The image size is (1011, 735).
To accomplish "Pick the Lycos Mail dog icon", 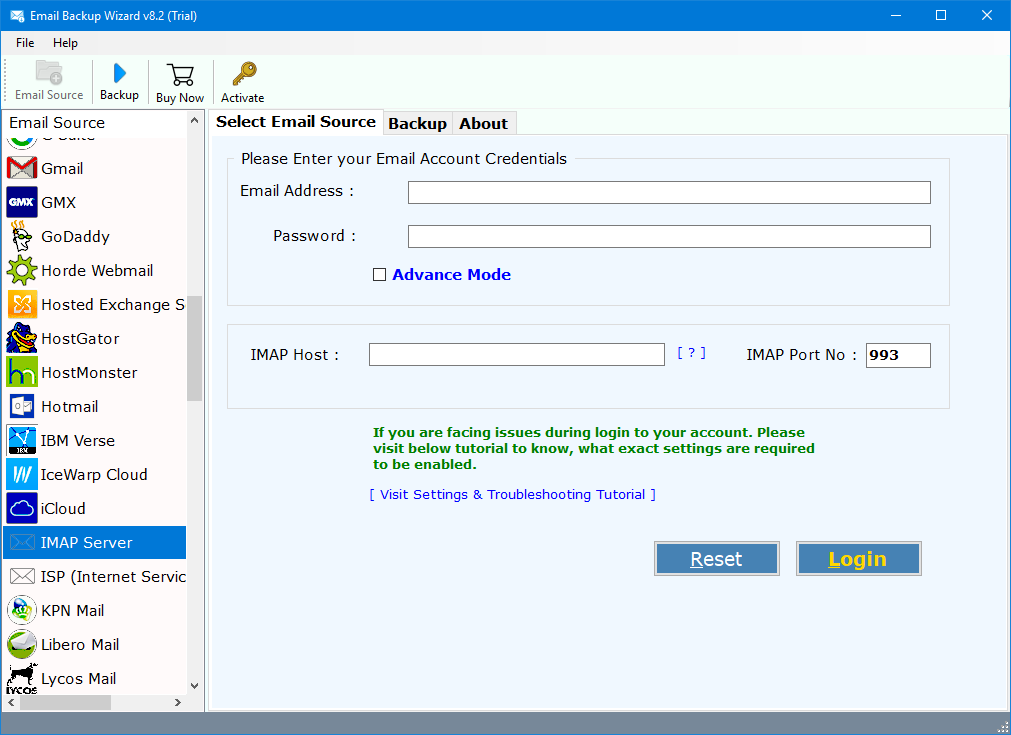I will point(22,679).
